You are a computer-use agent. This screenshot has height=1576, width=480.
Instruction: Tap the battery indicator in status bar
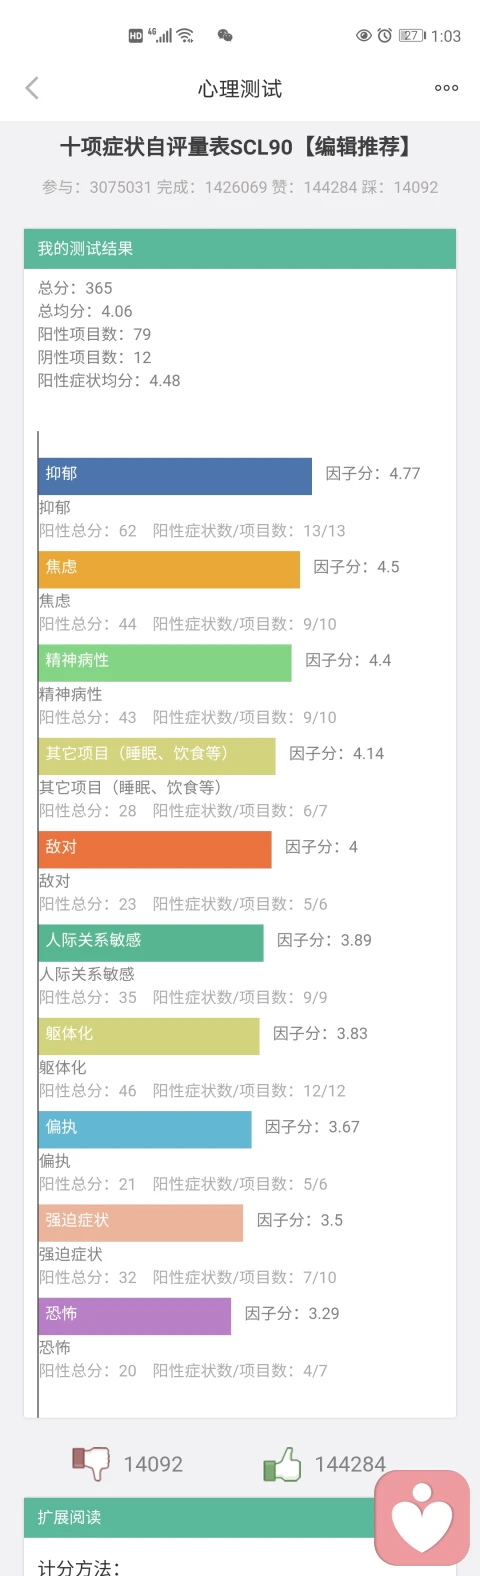(x=412, y=35)
